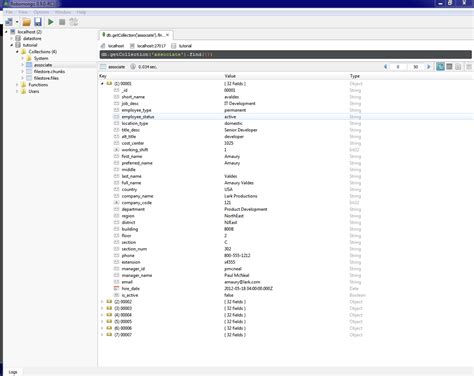Image resolution: width=474 pixels, height=376 pixels.
Task: Open the Logs panel button
Action: 13,372
